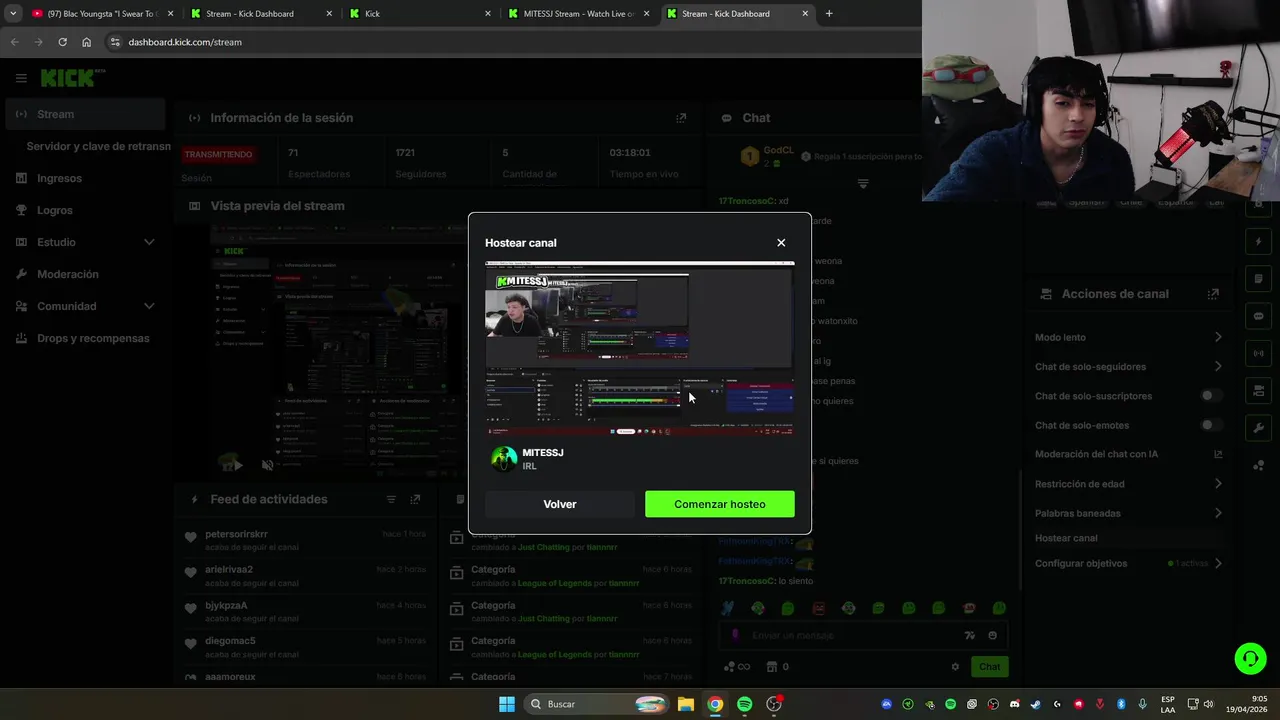Pop out the Información de la sesión panel

681,118
